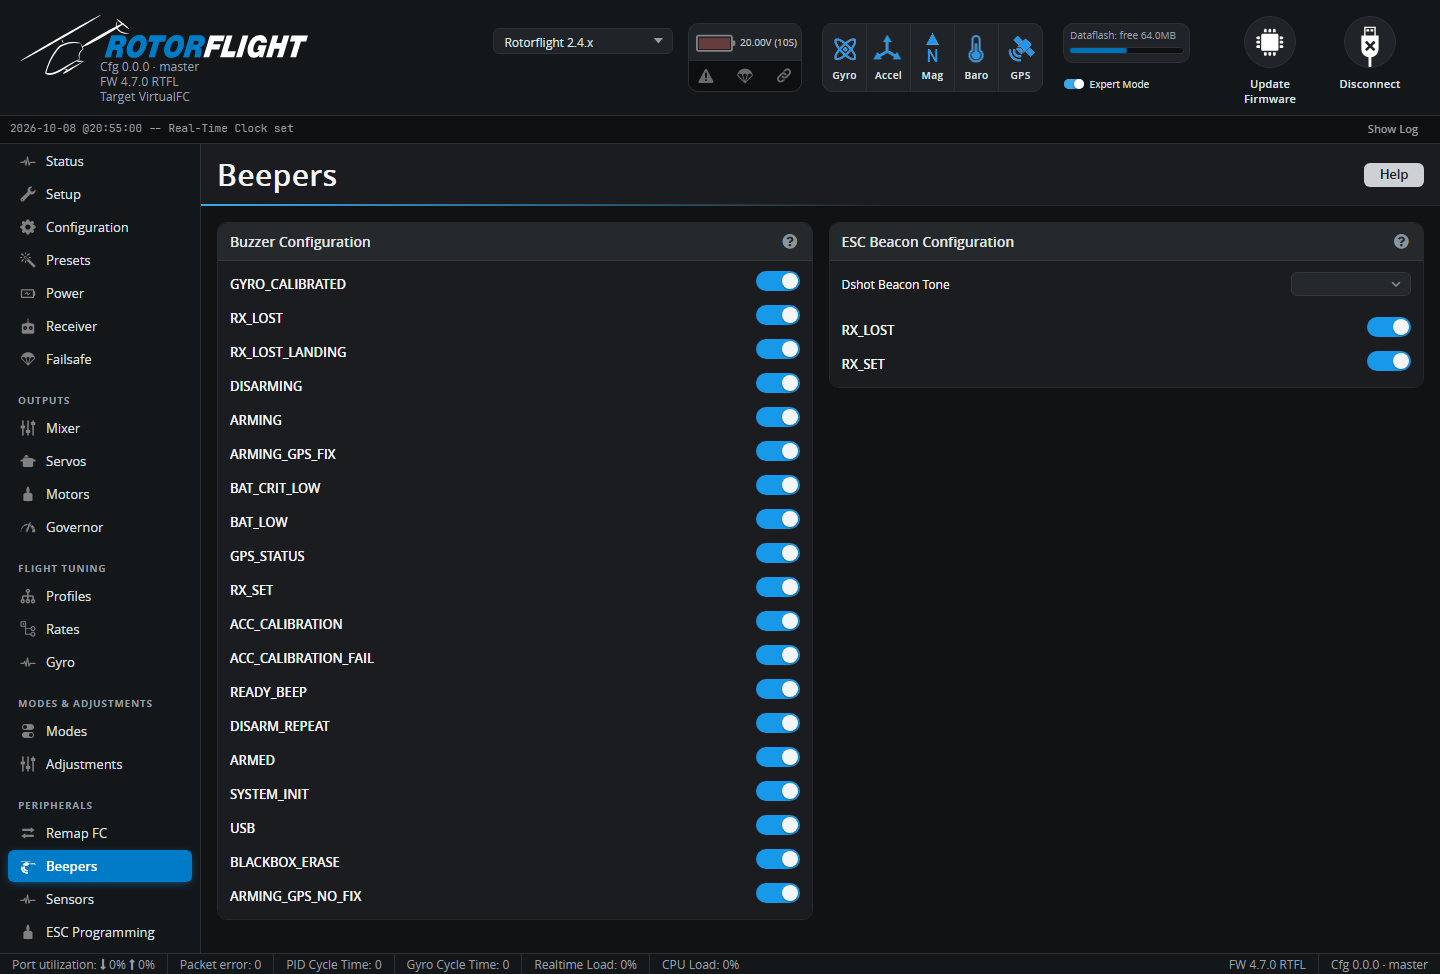Open the ESC Programming page
Screen dimensions: 1440x974
click(x=100, y=932)
